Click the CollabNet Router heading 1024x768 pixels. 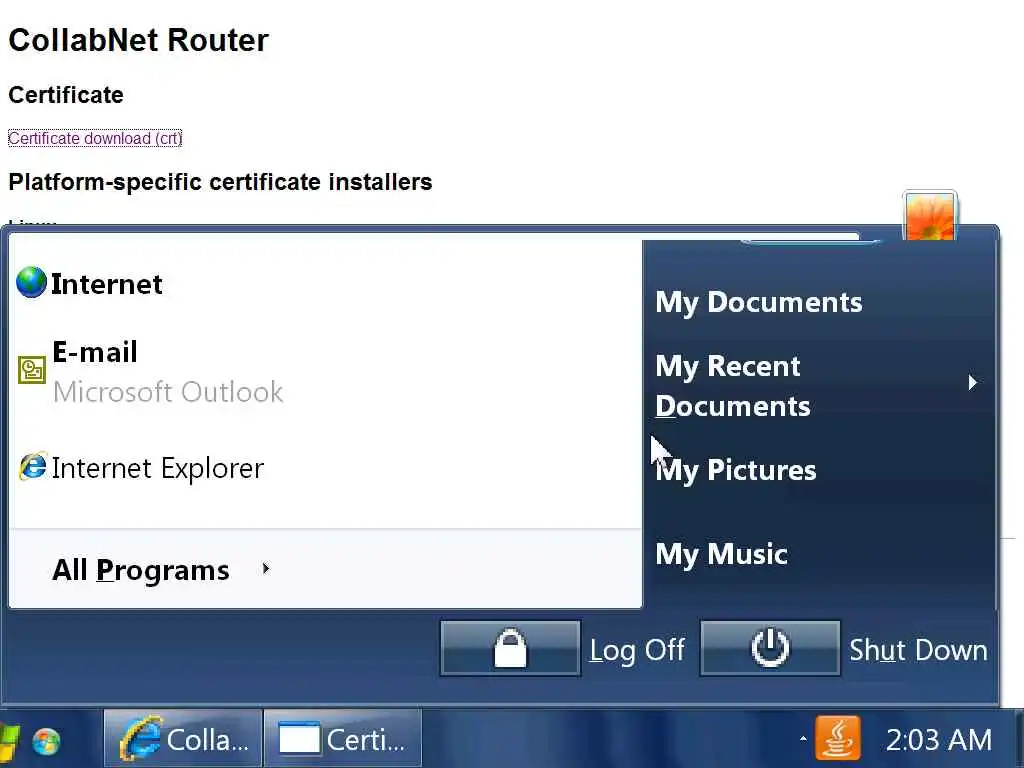click(x=138, y=40)
